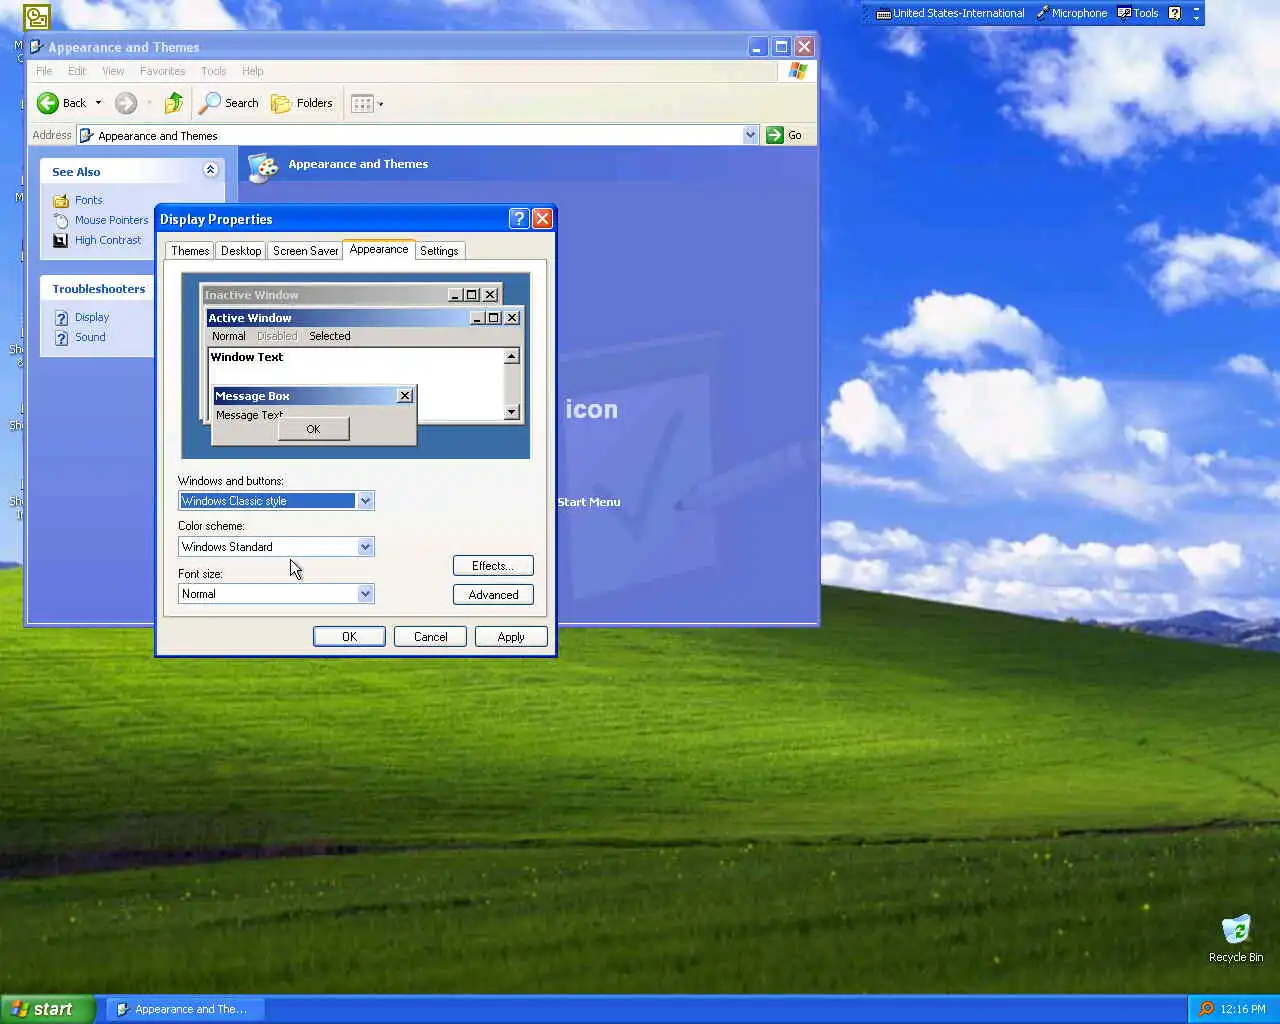Toggle the Folders pane button

(302, 103)
